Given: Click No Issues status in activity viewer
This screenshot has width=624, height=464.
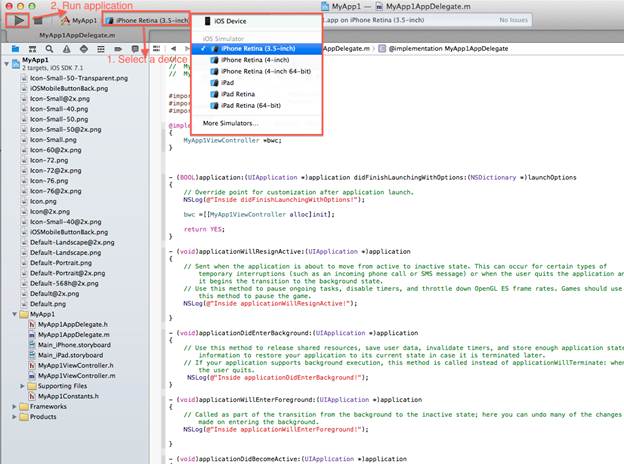Looking at the screenshot, I should click(513, 20).
